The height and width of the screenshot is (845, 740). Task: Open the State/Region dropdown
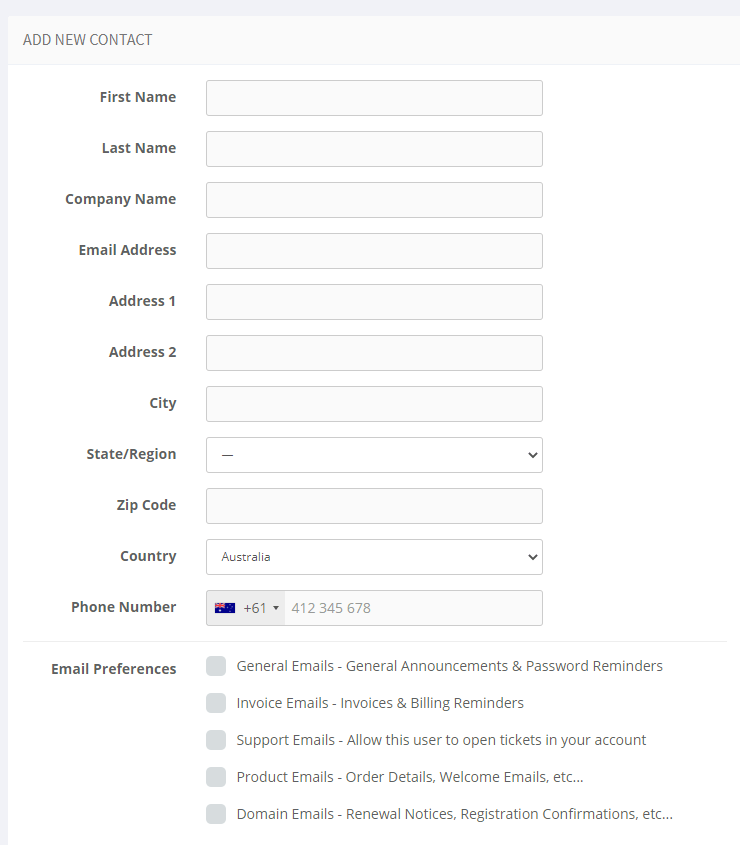(374, 454)
